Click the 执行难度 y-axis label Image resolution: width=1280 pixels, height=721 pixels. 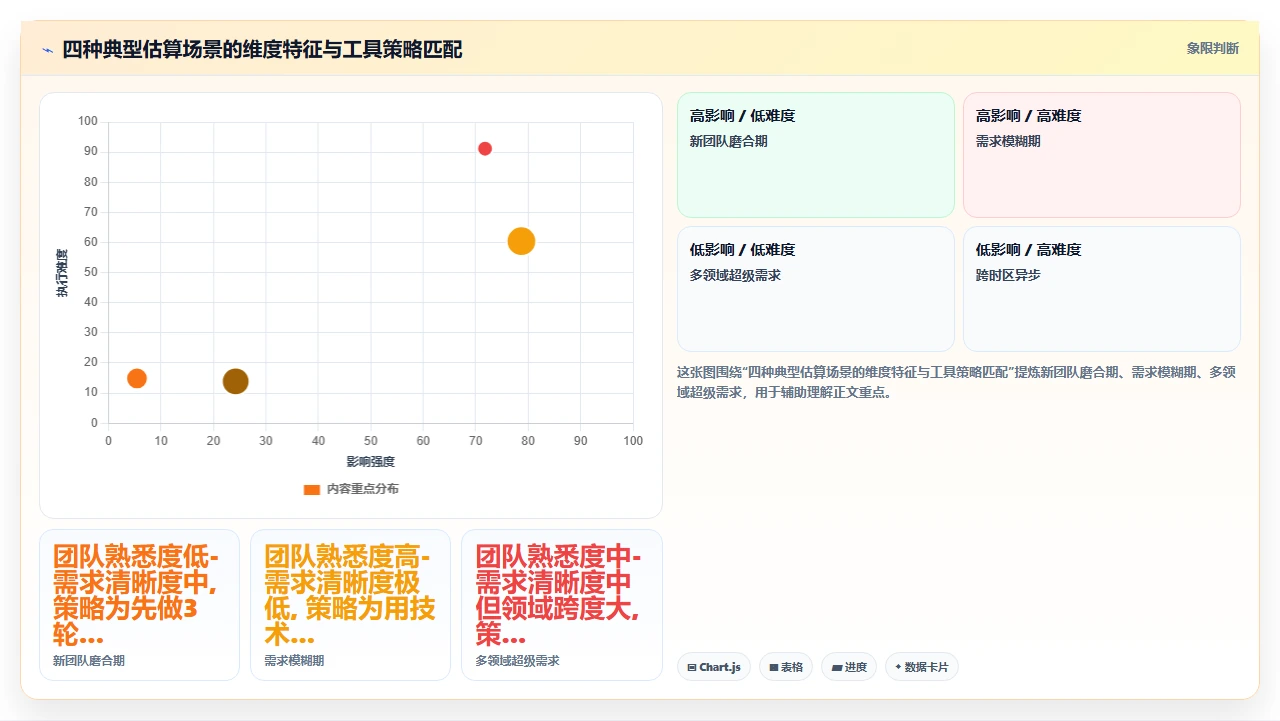(62, 273)
